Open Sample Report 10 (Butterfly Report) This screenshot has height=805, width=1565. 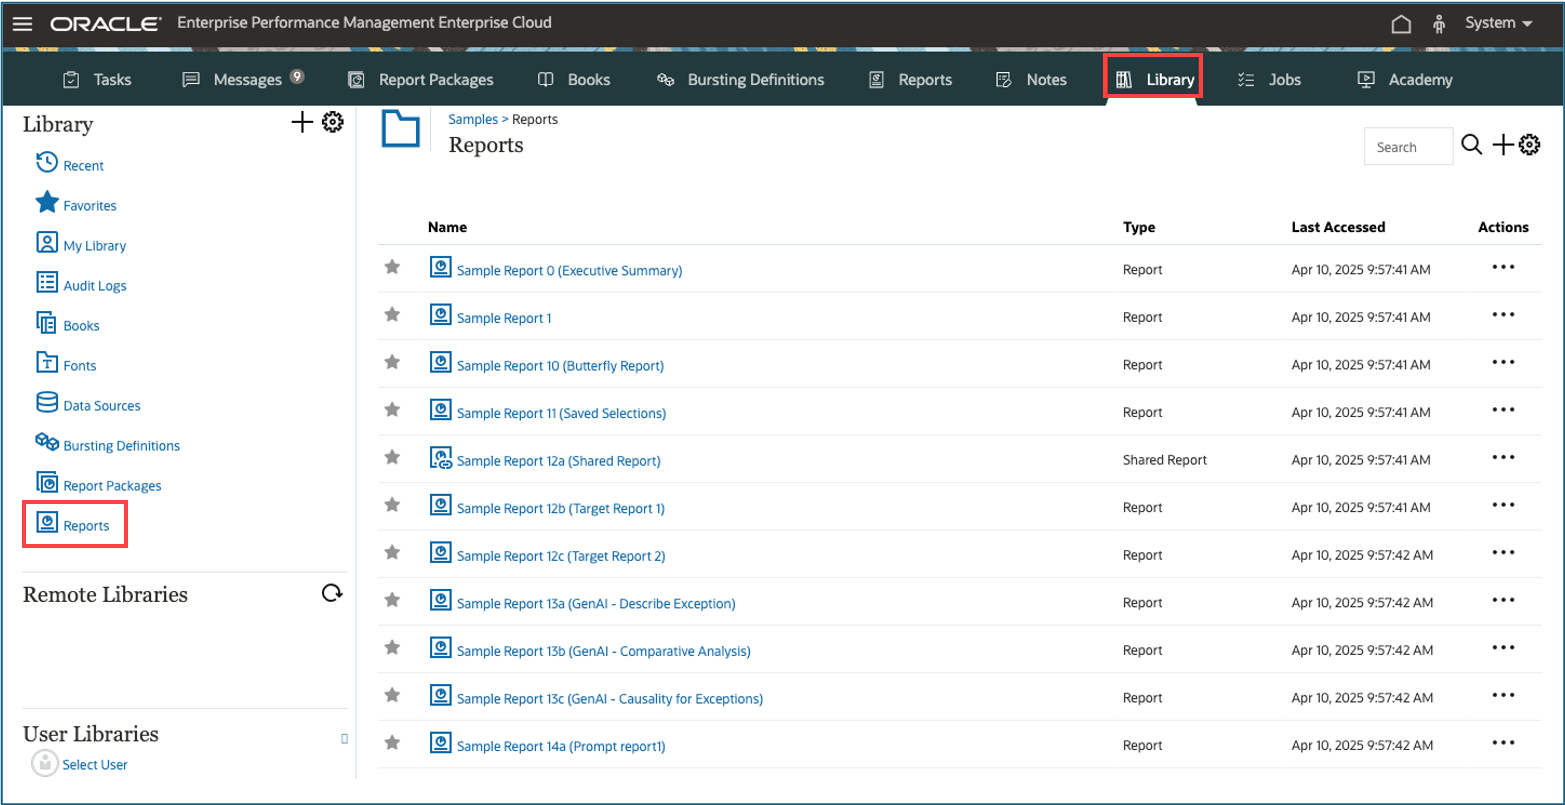[x=559, y=366]
